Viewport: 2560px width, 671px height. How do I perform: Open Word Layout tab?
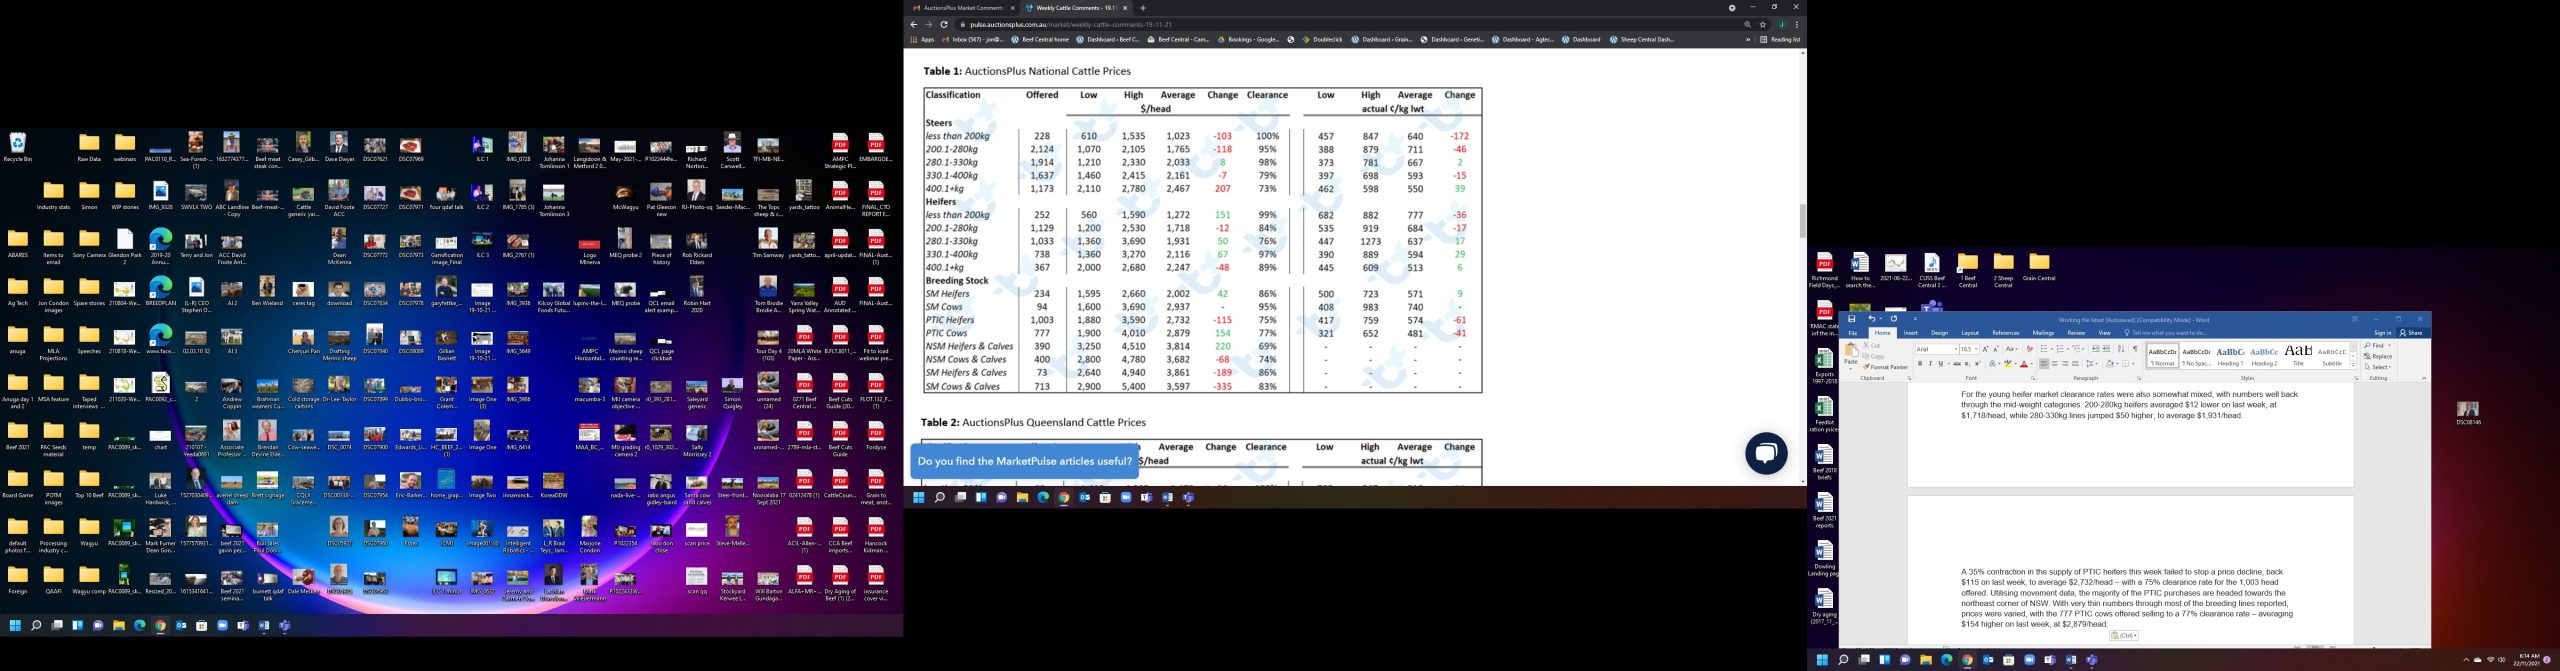pos(1970,333)
